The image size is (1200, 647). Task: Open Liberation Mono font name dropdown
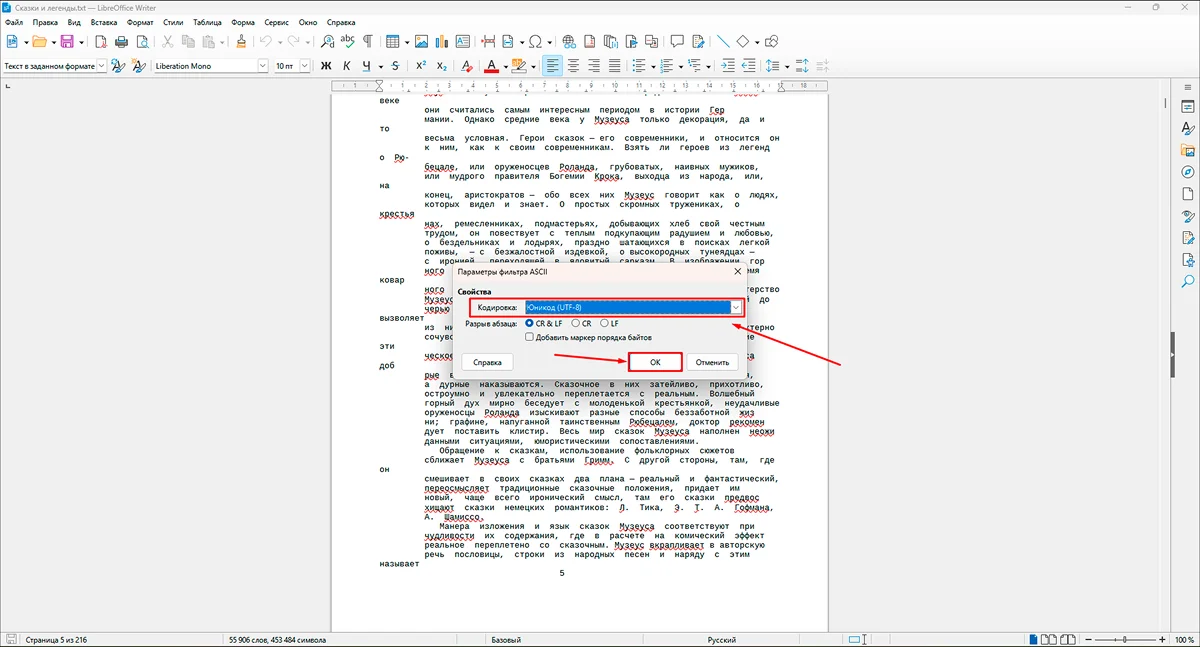tap(263, 66)
